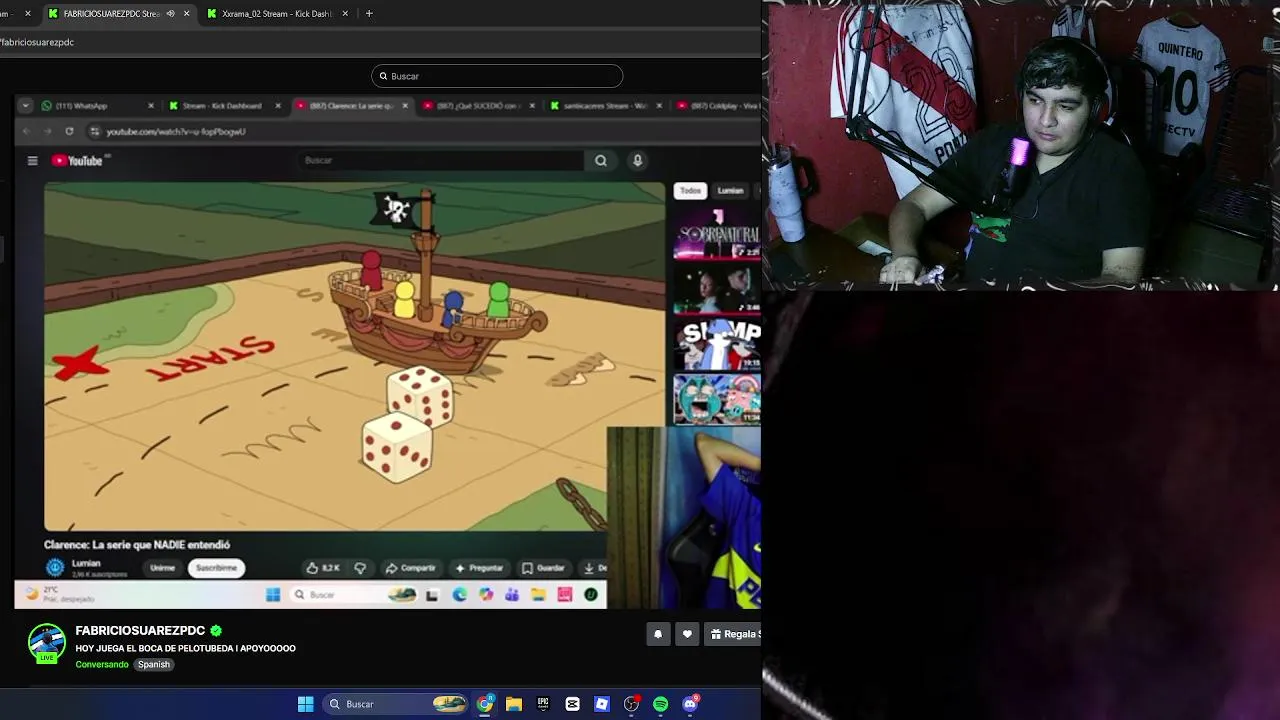Image resolution: width=1280 pixels, height=720 pixels.
Task: Open Start menu in the streamed taskbar
Action: [273, 595]
